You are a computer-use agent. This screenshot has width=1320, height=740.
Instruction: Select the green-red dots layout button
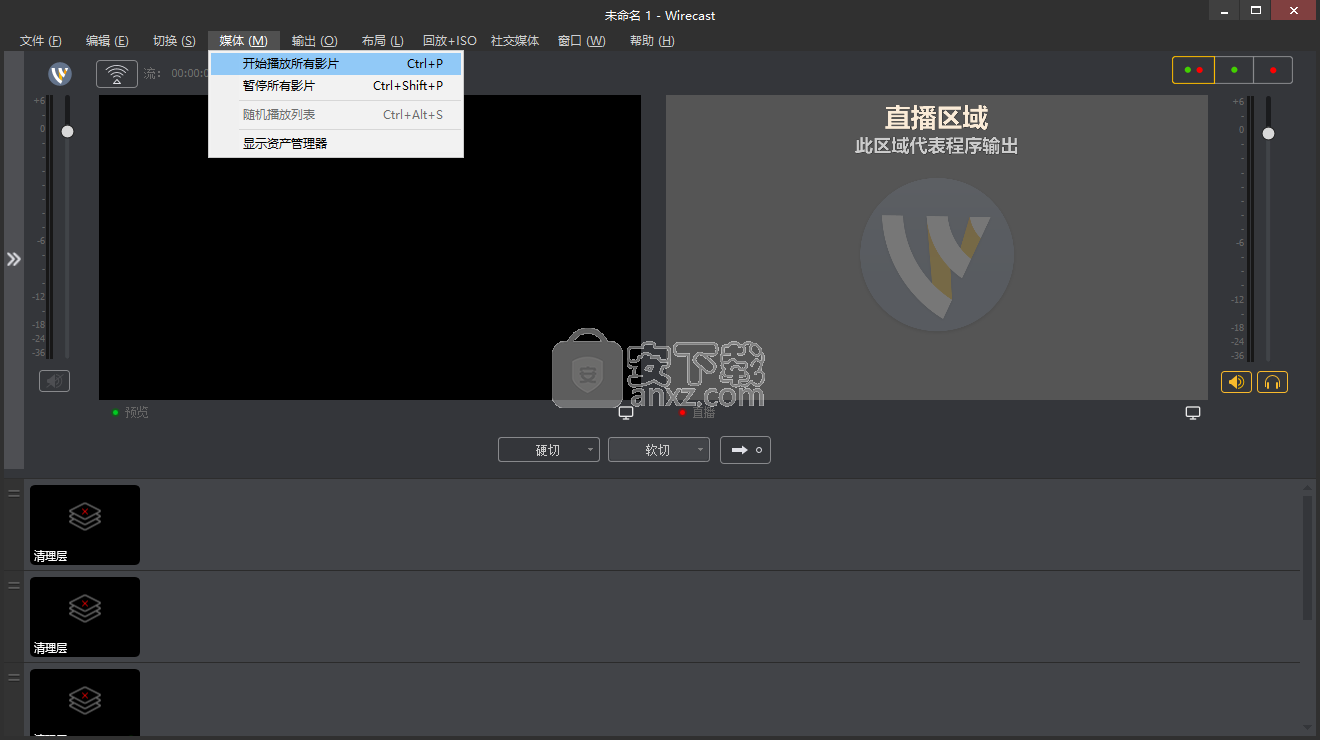[1193, 70]
